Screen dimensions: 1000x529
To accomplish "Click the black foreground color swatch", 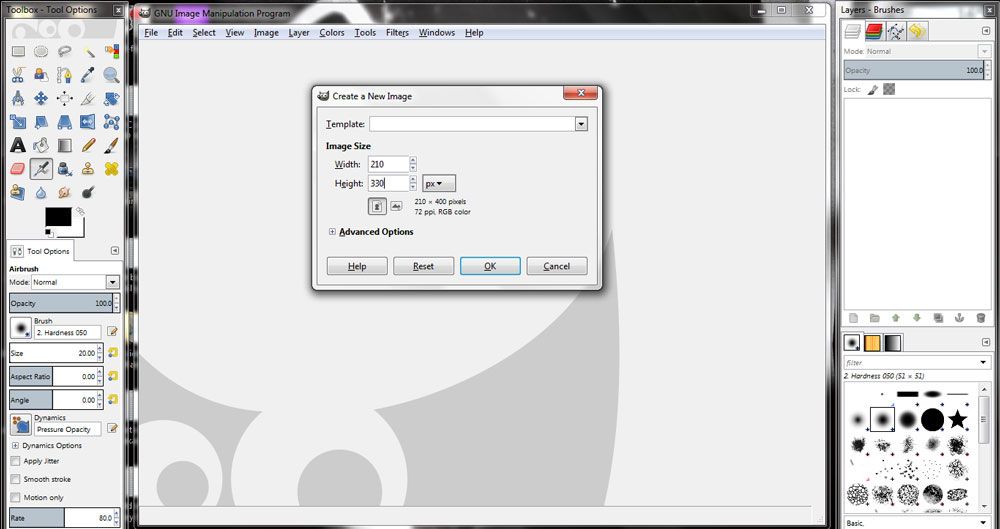I will (57, 217).
